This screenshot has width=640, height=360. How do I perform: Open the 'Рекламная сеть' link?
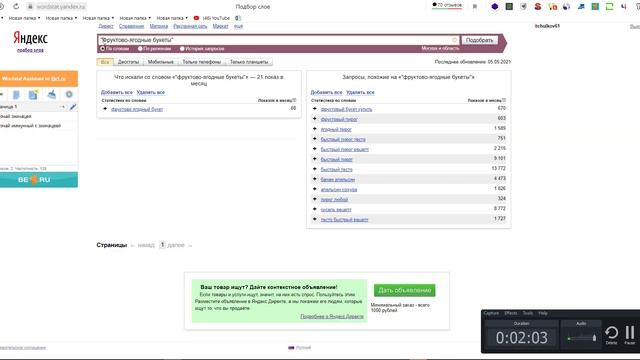(x=190, y=26)
